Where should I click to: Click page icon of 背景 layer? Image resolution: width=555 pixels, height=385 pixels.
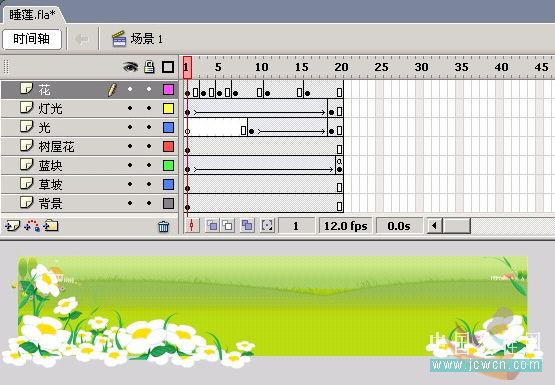pyautogui.click(x=27, y=202)
